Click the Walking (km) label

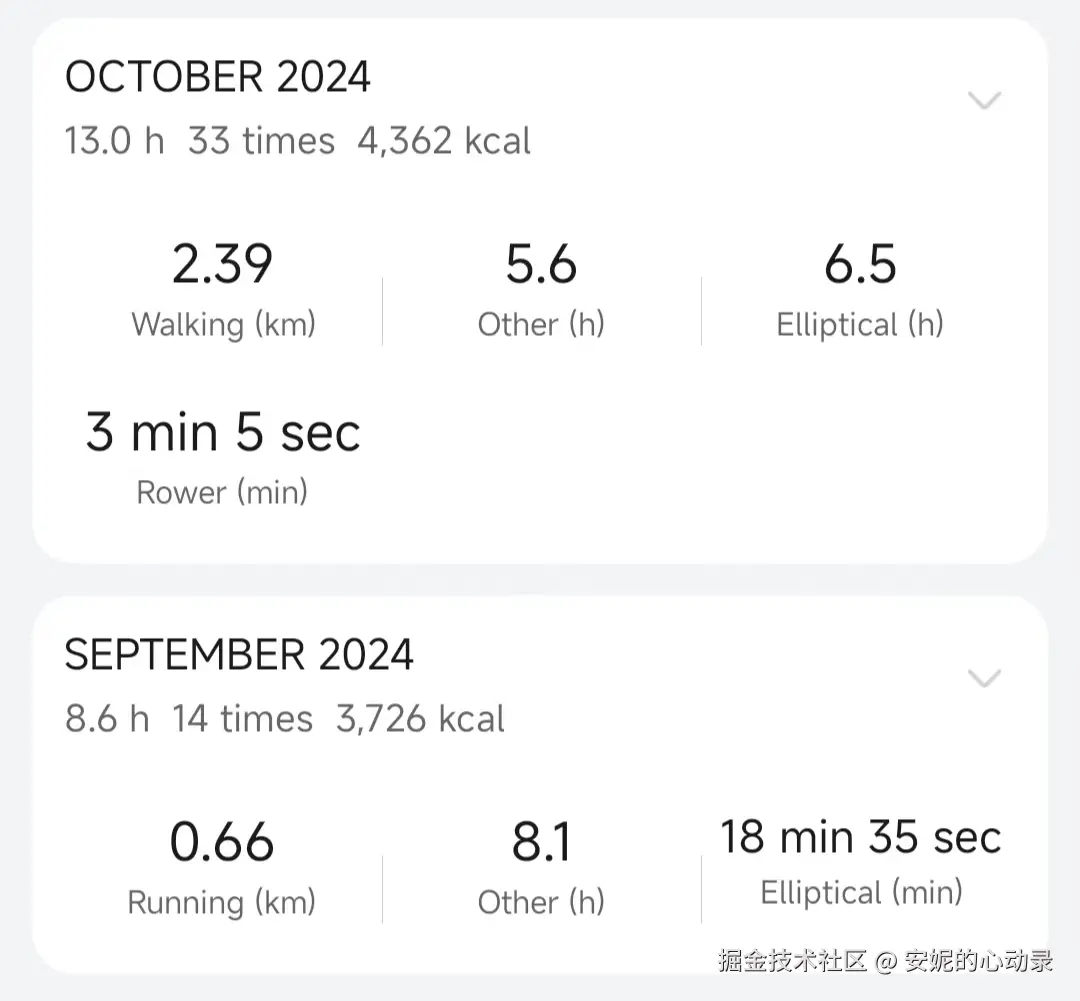tap(223, 324)
